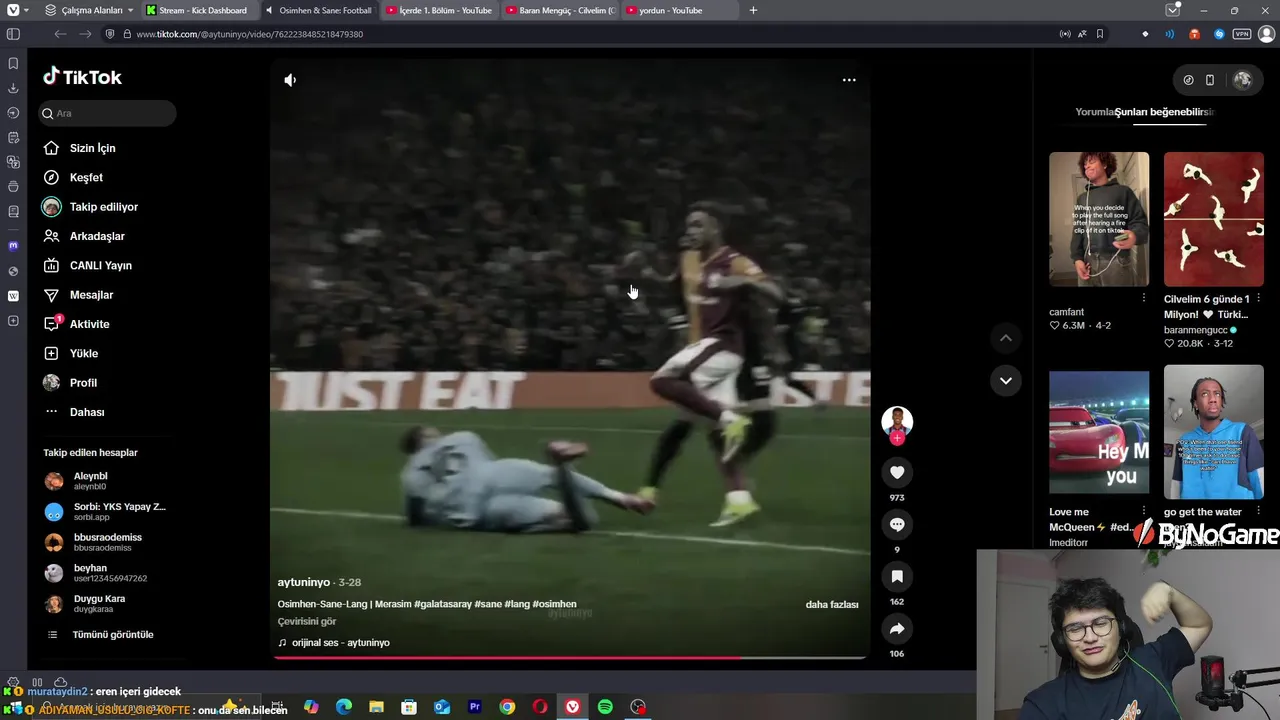Open Arkadaşlar page

tap(84, 236)
